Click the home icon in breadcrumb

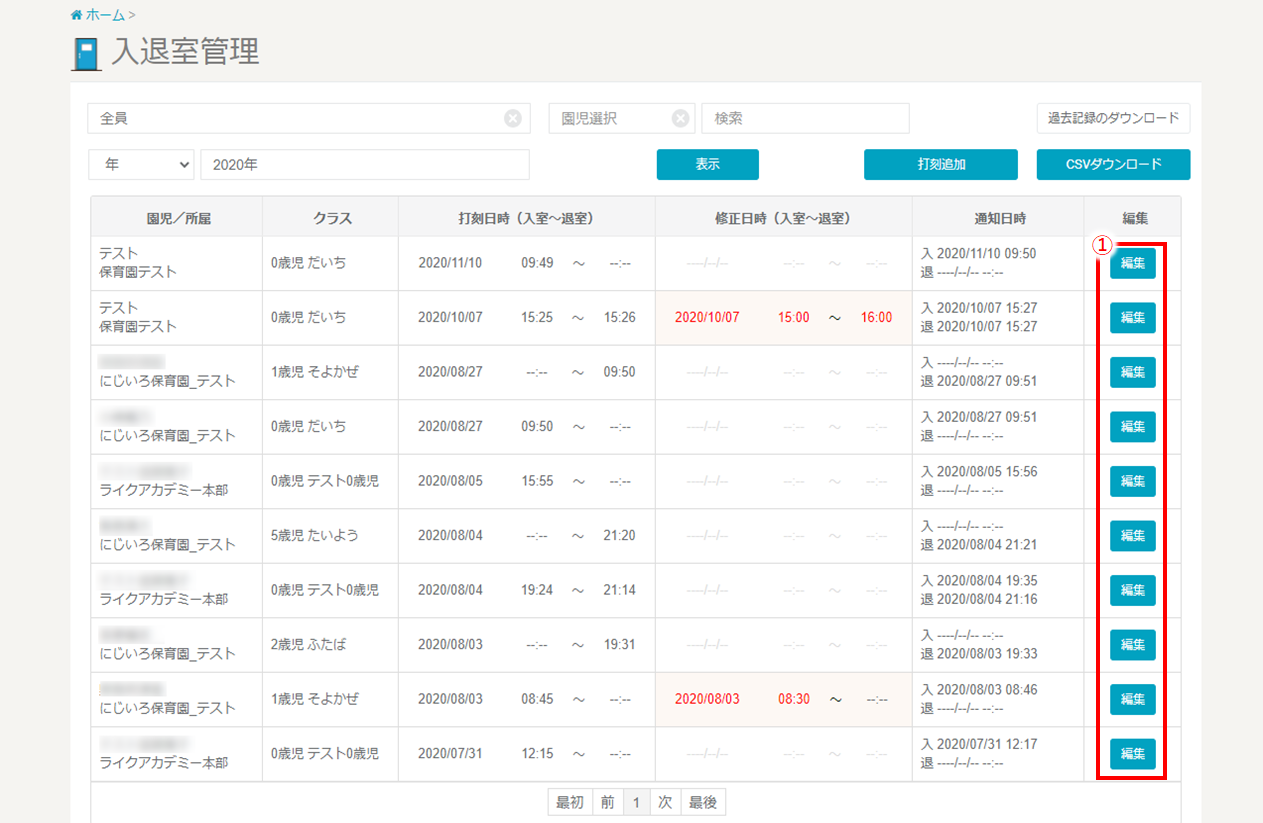point(76,15)
